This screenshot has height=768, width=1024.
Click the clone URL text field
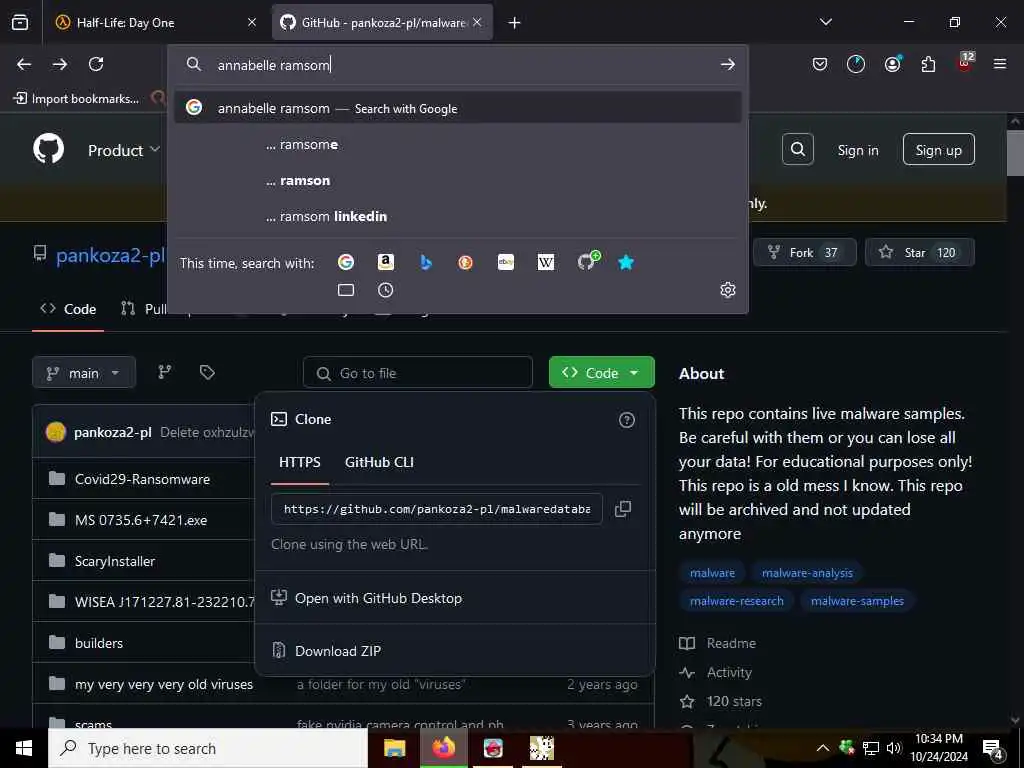click(x=436, y=509)
